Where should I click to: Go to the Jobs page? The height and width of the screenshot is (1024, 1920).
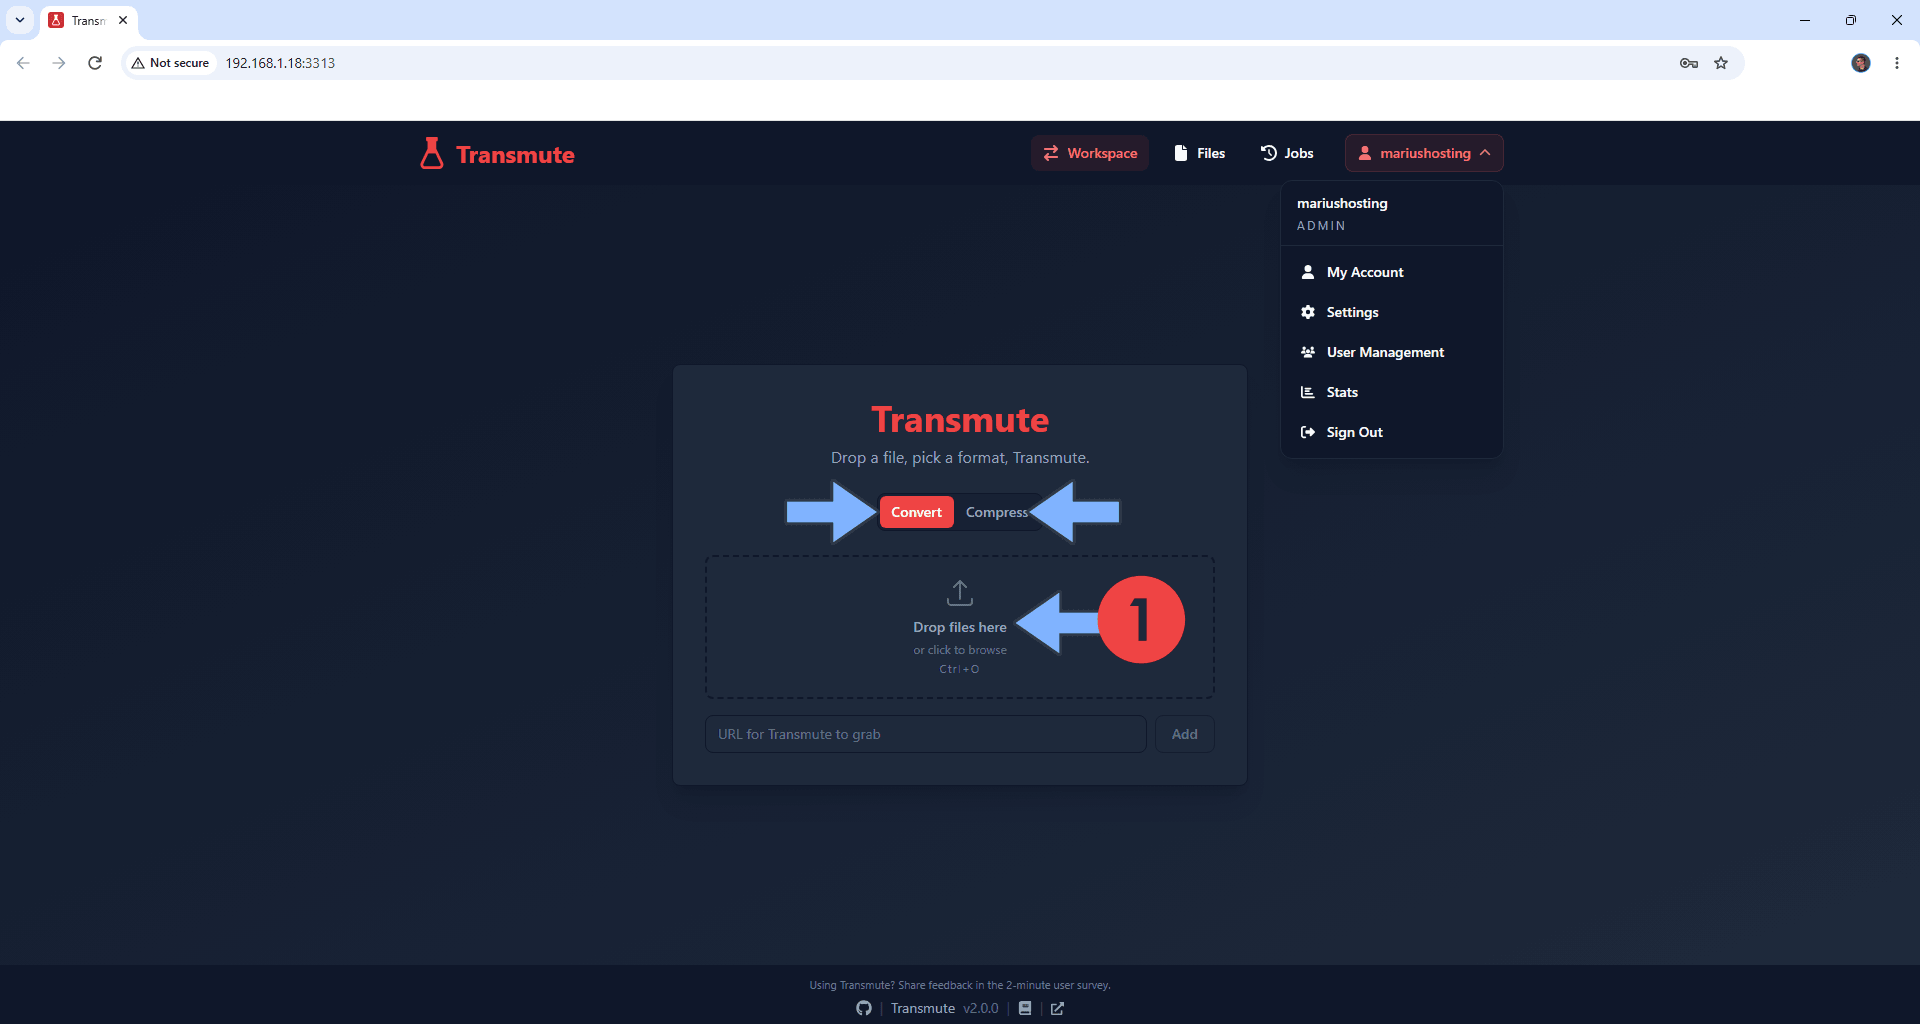coord(1287,153)
